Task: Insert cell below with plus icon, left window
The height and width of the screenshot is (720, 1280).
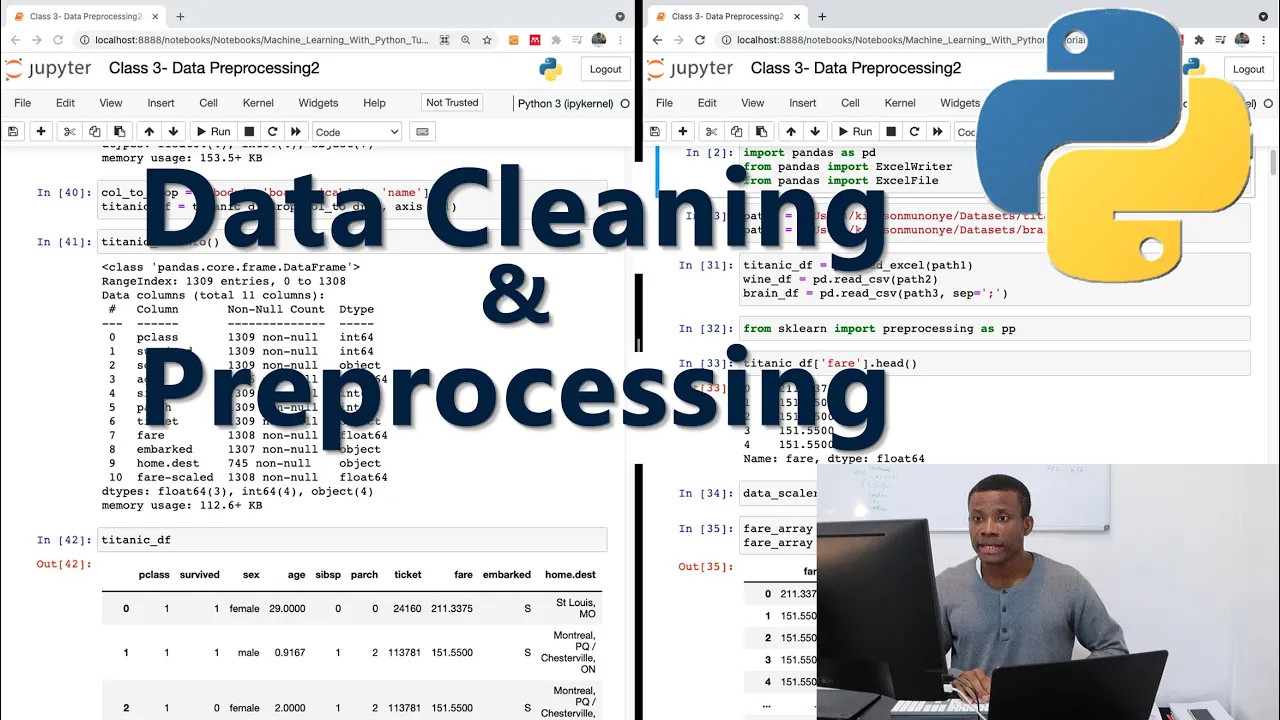Action: [41, 131]
